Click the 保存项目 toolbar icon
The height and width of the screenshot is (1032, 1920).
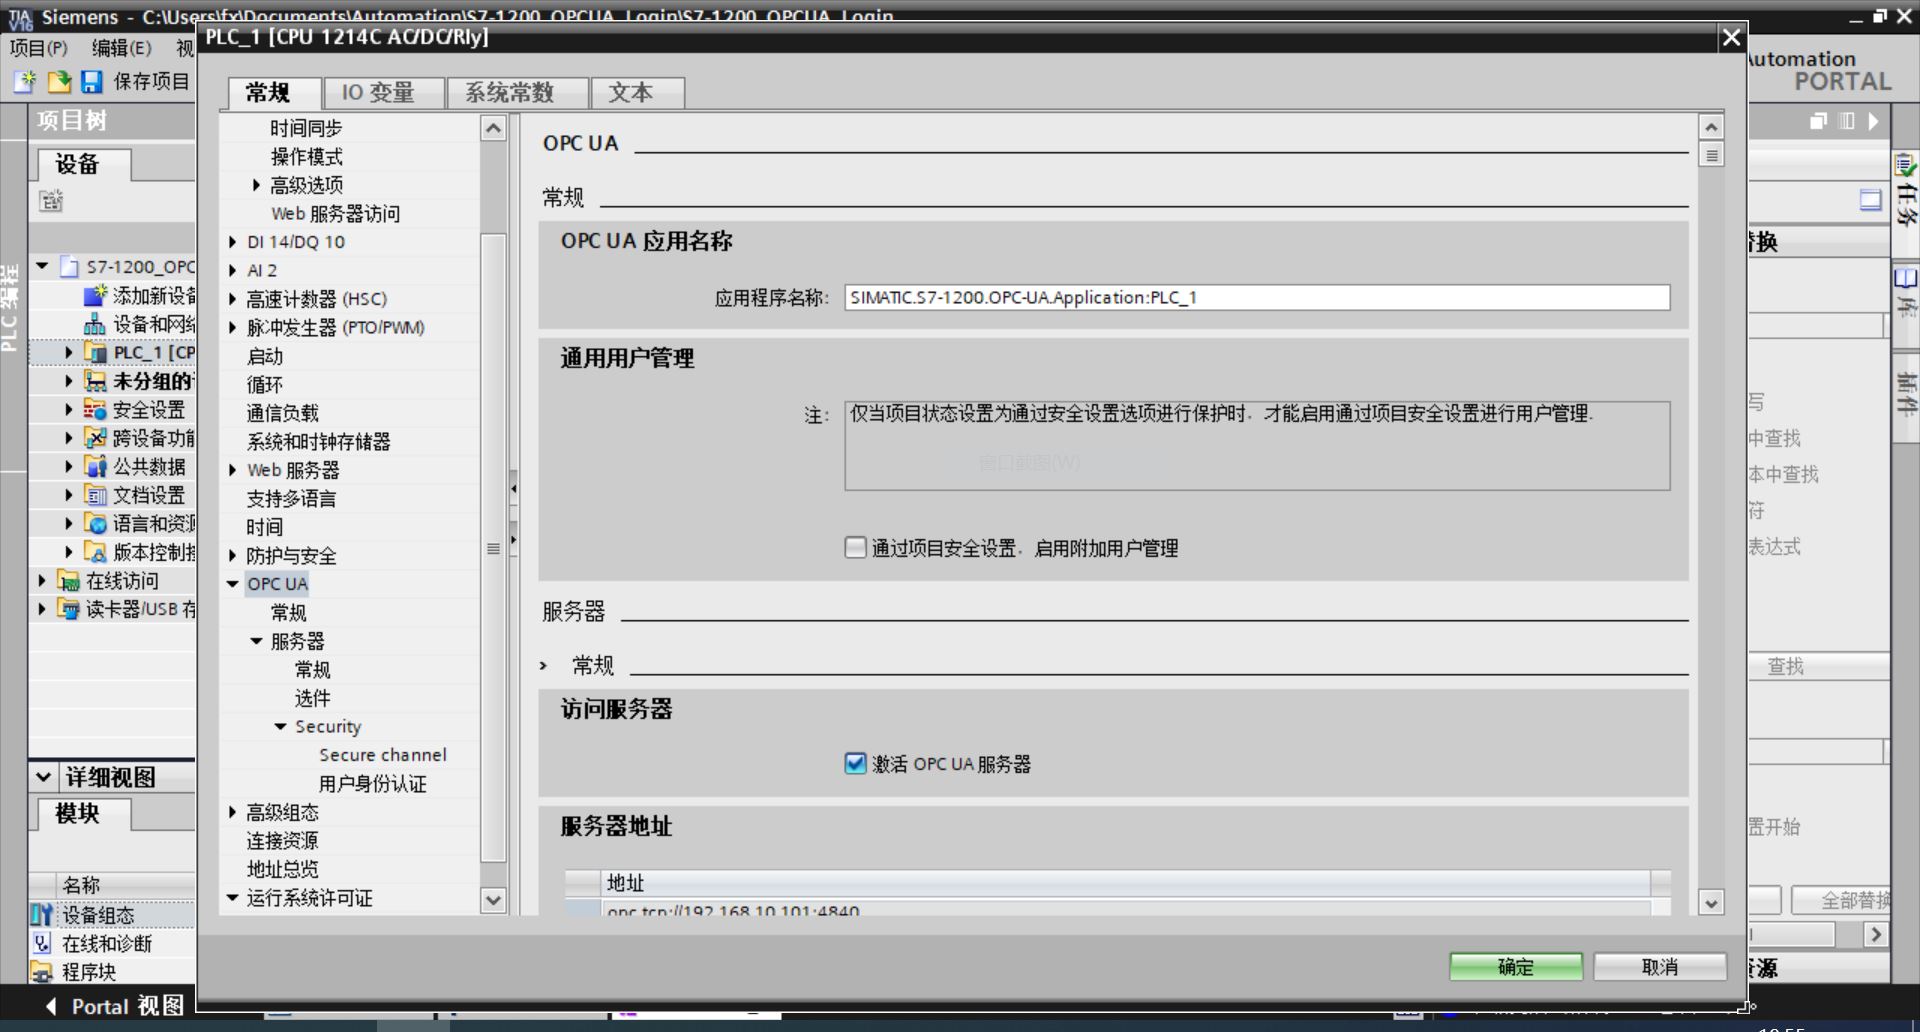pos(93,83)
